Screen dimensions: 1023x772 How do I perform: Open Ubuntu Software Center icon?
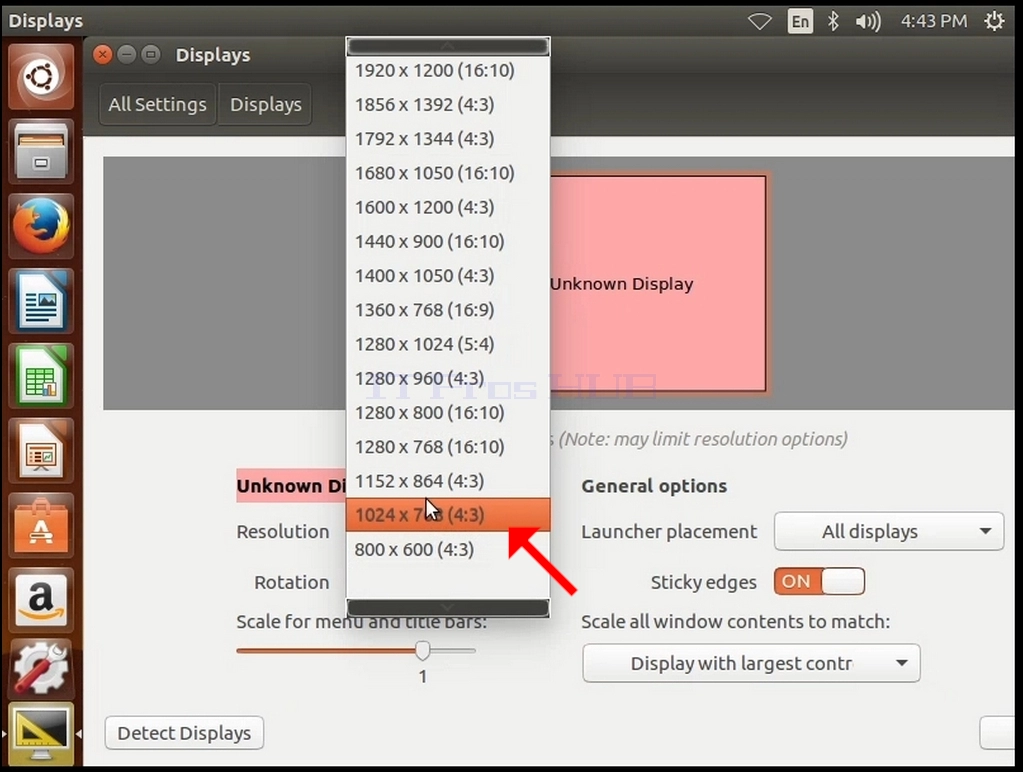click(x=41, y=526)
